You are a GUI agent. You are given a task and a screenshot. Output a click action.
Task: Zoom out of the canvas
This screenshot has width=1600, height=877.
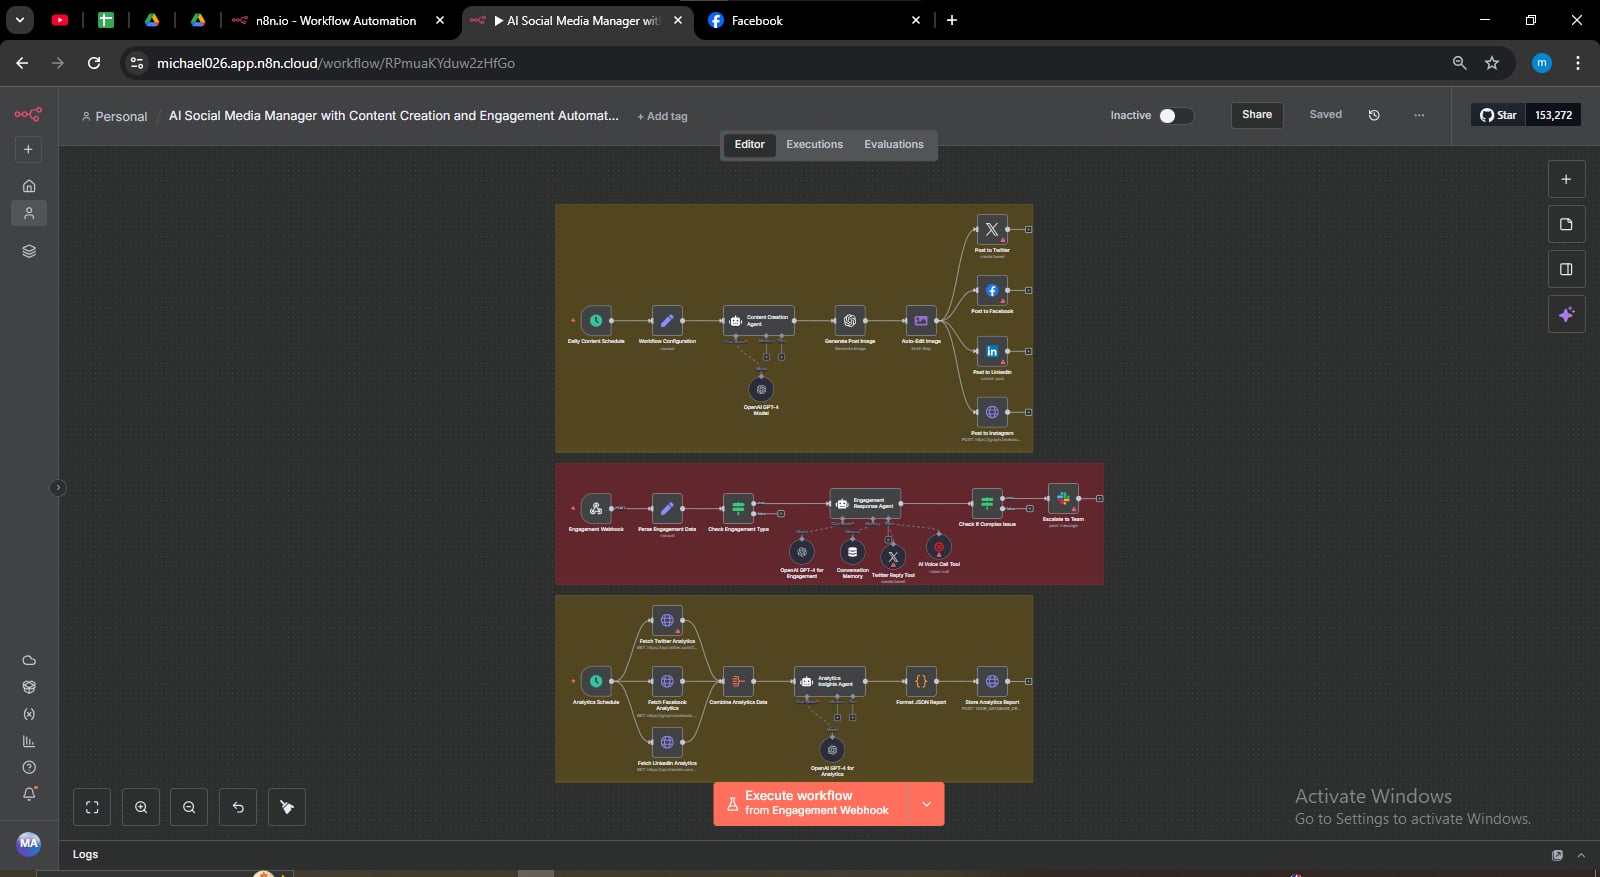(x=189, y=807)
